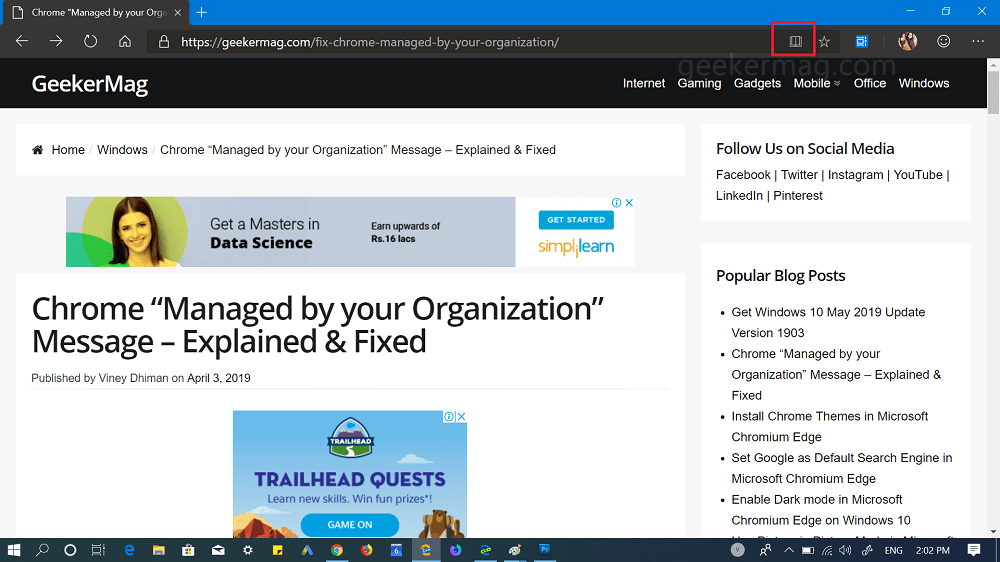Open Google Chrome from taskbar

pos(337,550)
